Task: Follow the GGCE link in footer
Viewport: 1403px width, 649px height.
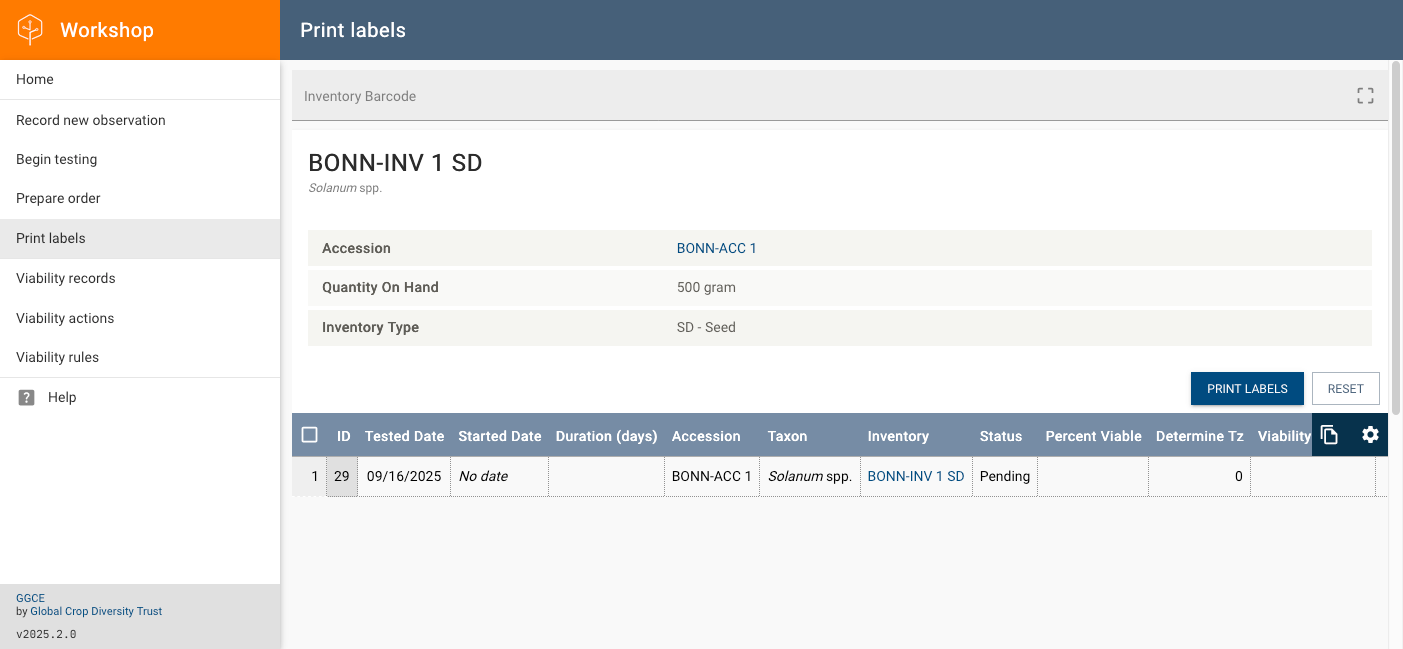Action: (x=30, y=598)
